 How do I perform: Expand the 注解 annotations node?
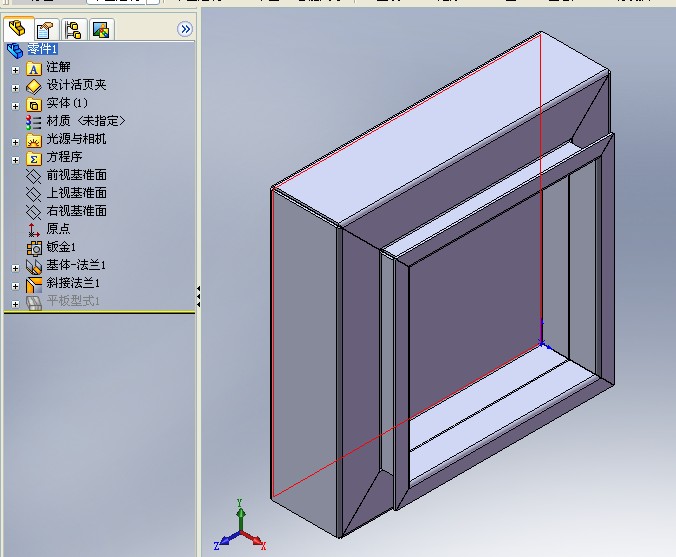point(16,70)
